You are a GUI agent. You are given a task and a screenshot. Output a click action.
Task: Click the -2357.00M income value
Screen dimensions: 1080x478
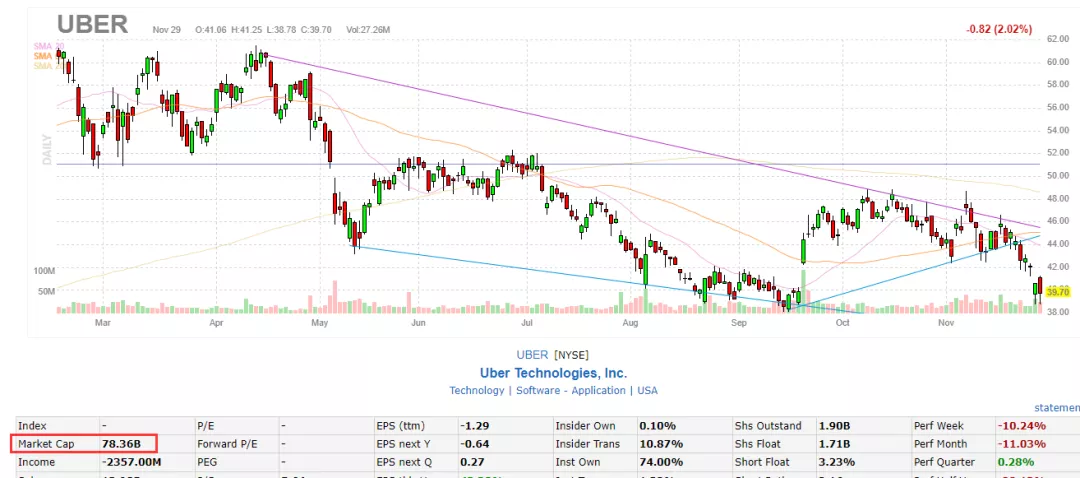[x=131, y=461]
